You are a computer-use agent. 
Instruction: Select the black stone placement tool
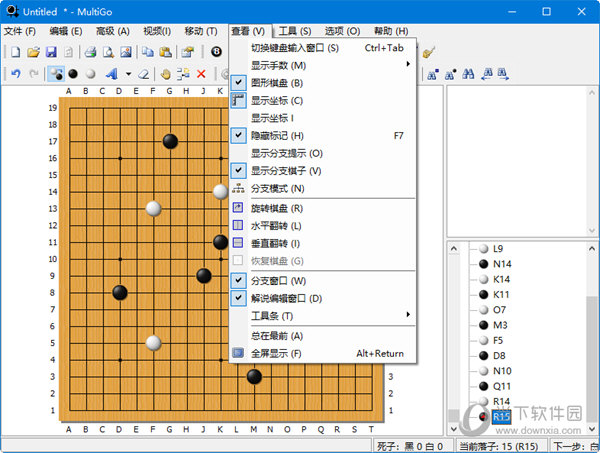(75, 73)
